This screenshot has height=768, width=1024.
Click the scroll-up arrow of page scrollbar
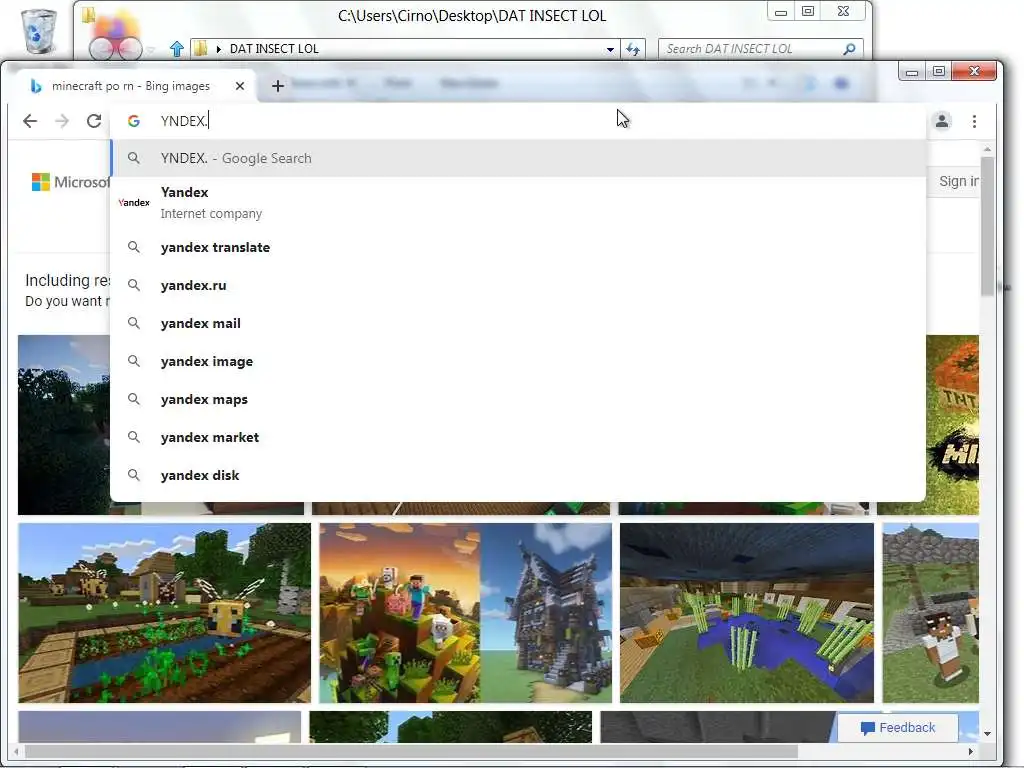tap(987, 150)
